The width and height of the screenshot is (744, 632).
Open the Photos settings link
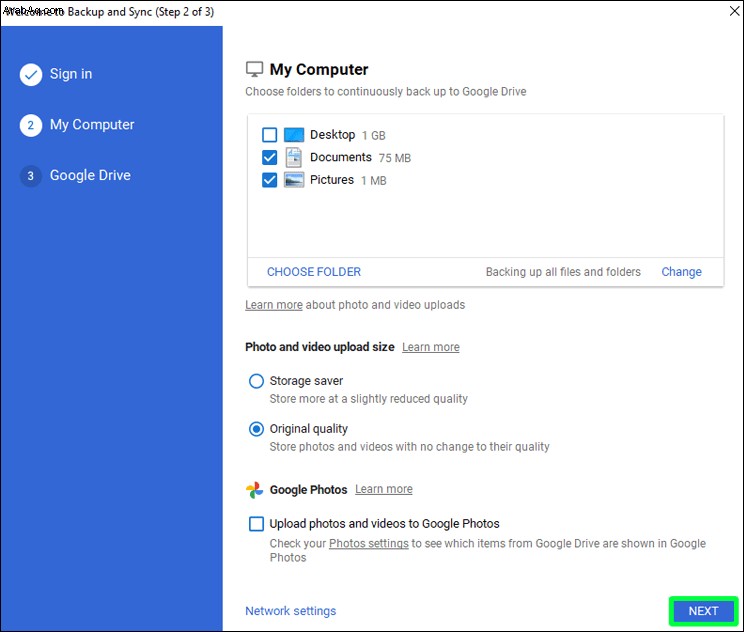click(x=369, y=543)
